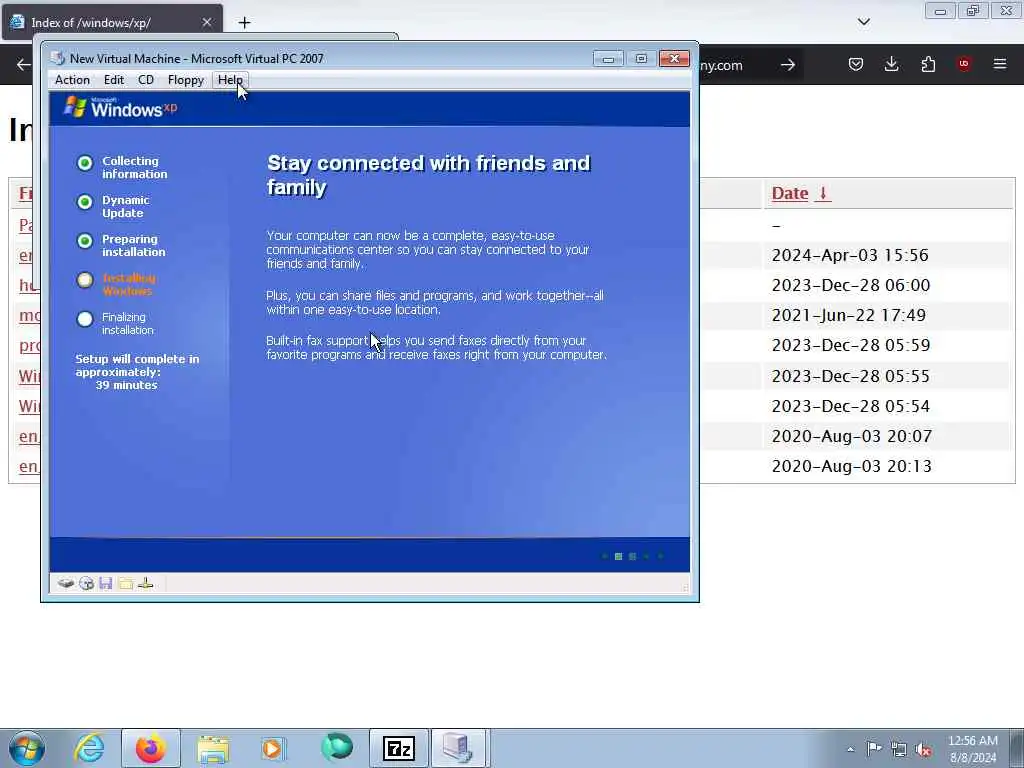The width and height of the screenshot is (1024, 768).
Task: Click the muted volume tray icon
Action: [x=923, y=749]
